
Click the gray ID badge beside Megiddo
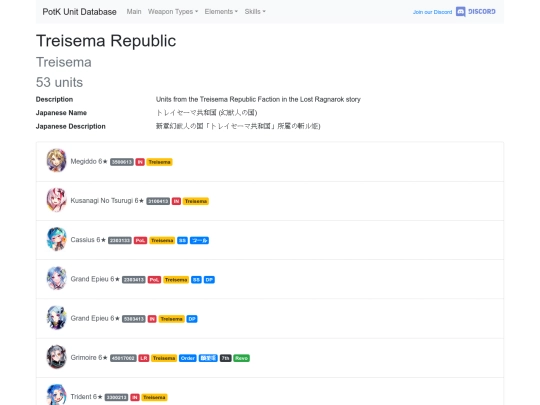pos(122,162)
